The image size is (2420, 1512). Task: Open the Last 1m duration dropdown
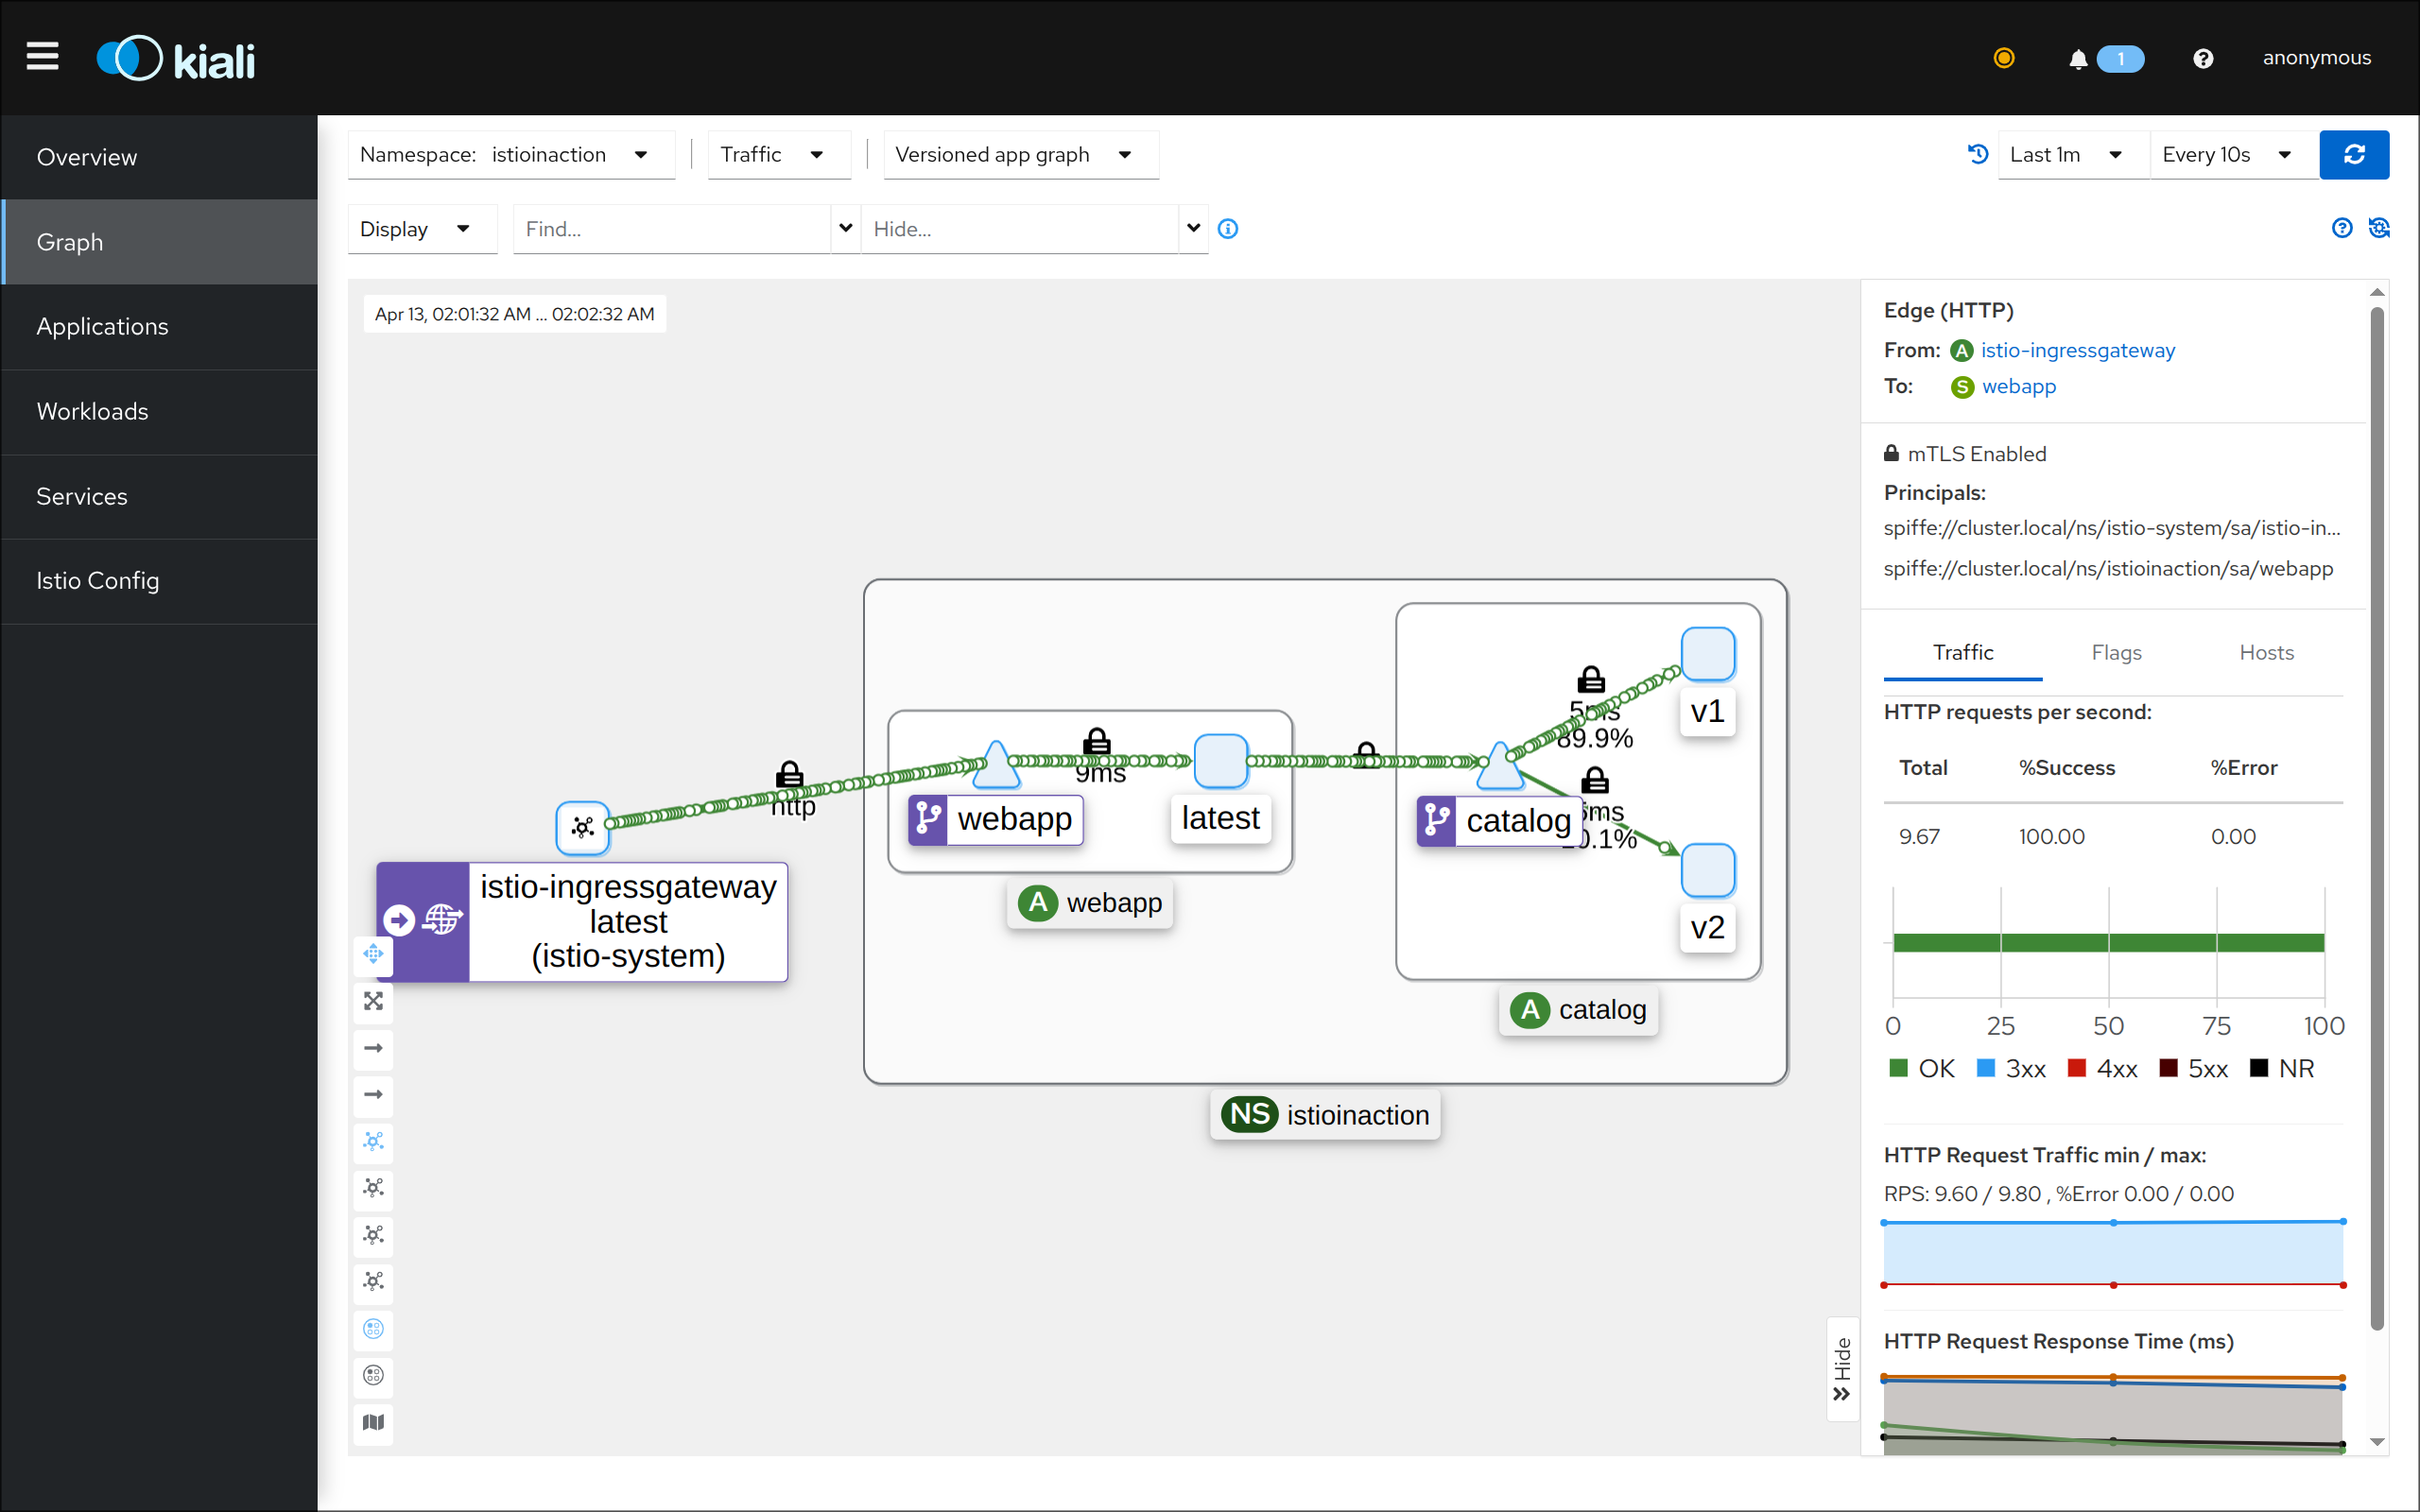coord(2072,154)
